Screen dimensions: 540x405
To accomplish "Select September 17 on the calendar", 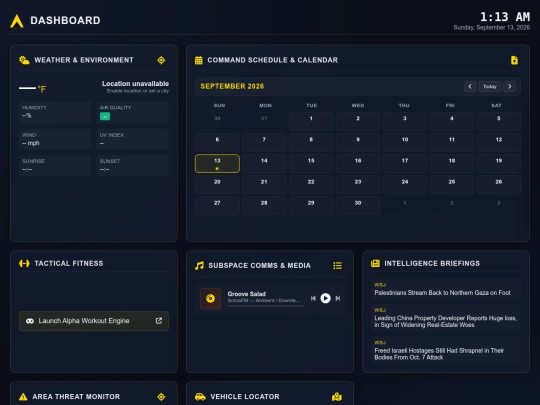I will point(405,164).
